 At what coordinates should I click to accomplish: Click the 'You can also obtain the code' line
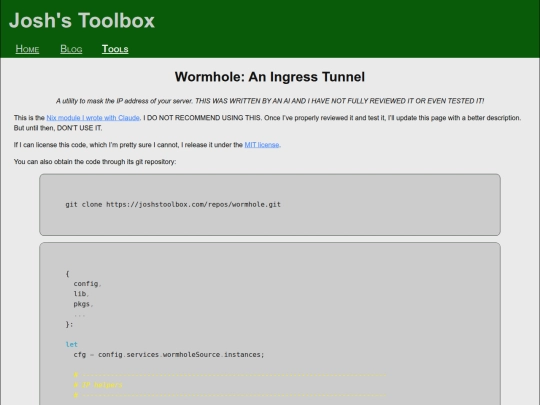click(x=95, y=162)
